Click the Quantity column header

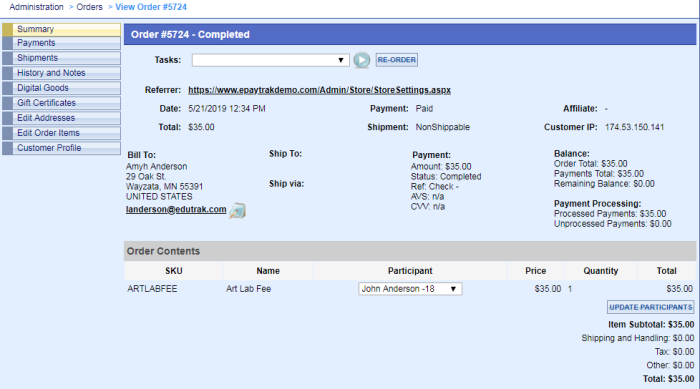click(601, 271)
